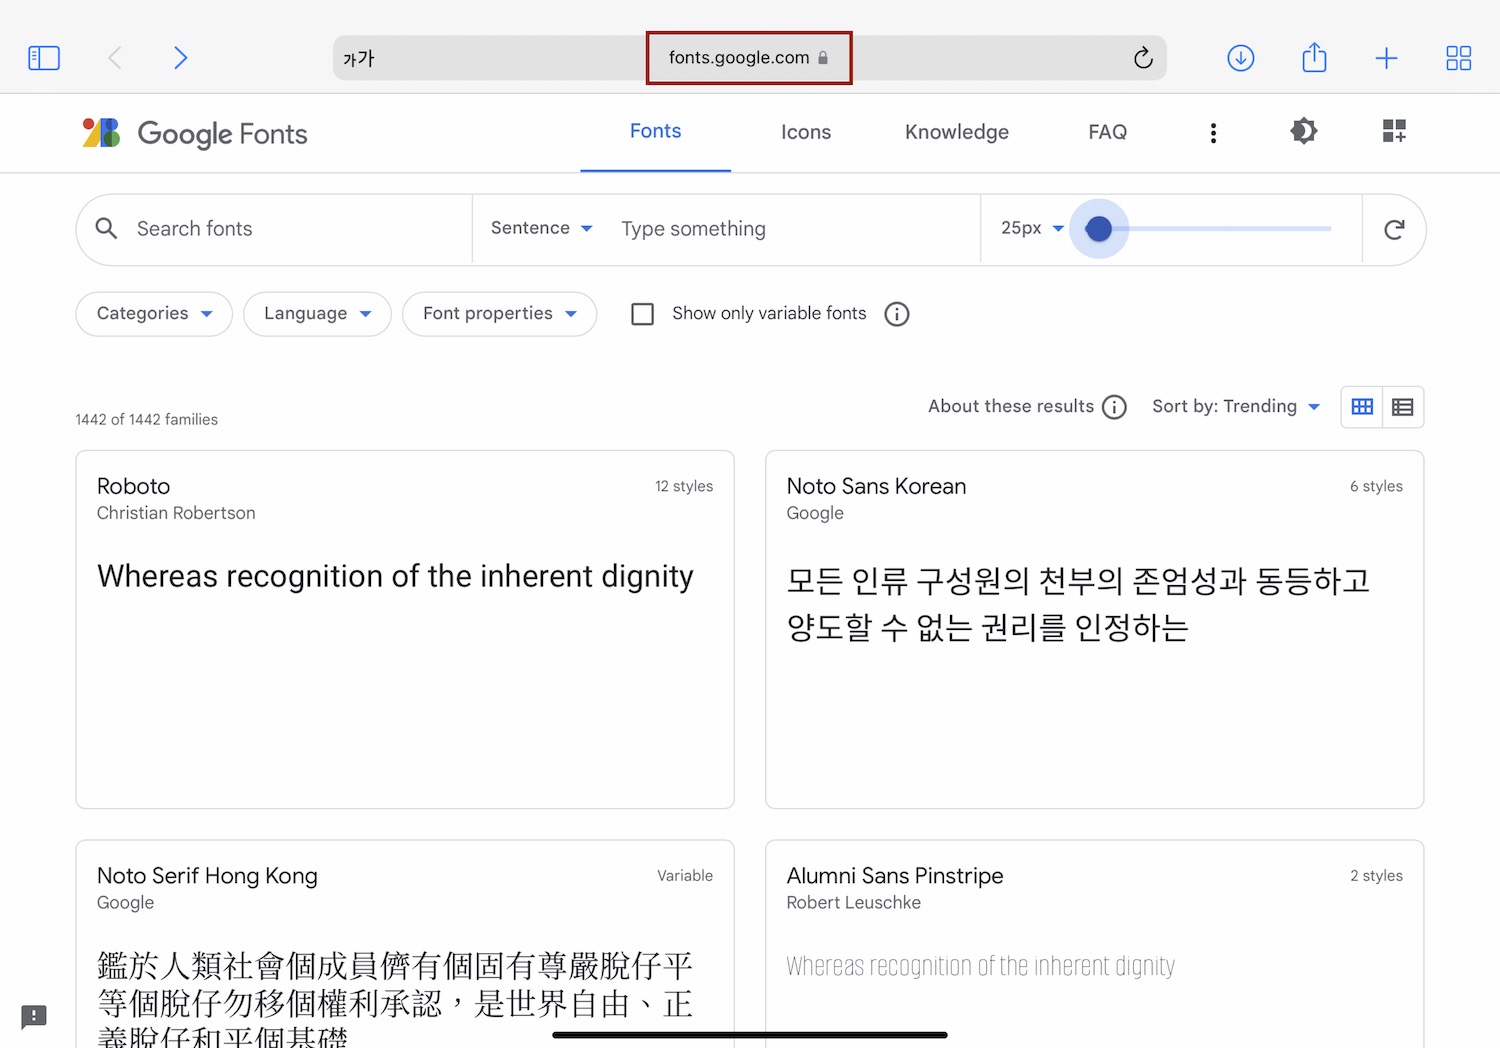Show Safari tab overview grid
The image size is (1500, 1048).
point(1459,58)
